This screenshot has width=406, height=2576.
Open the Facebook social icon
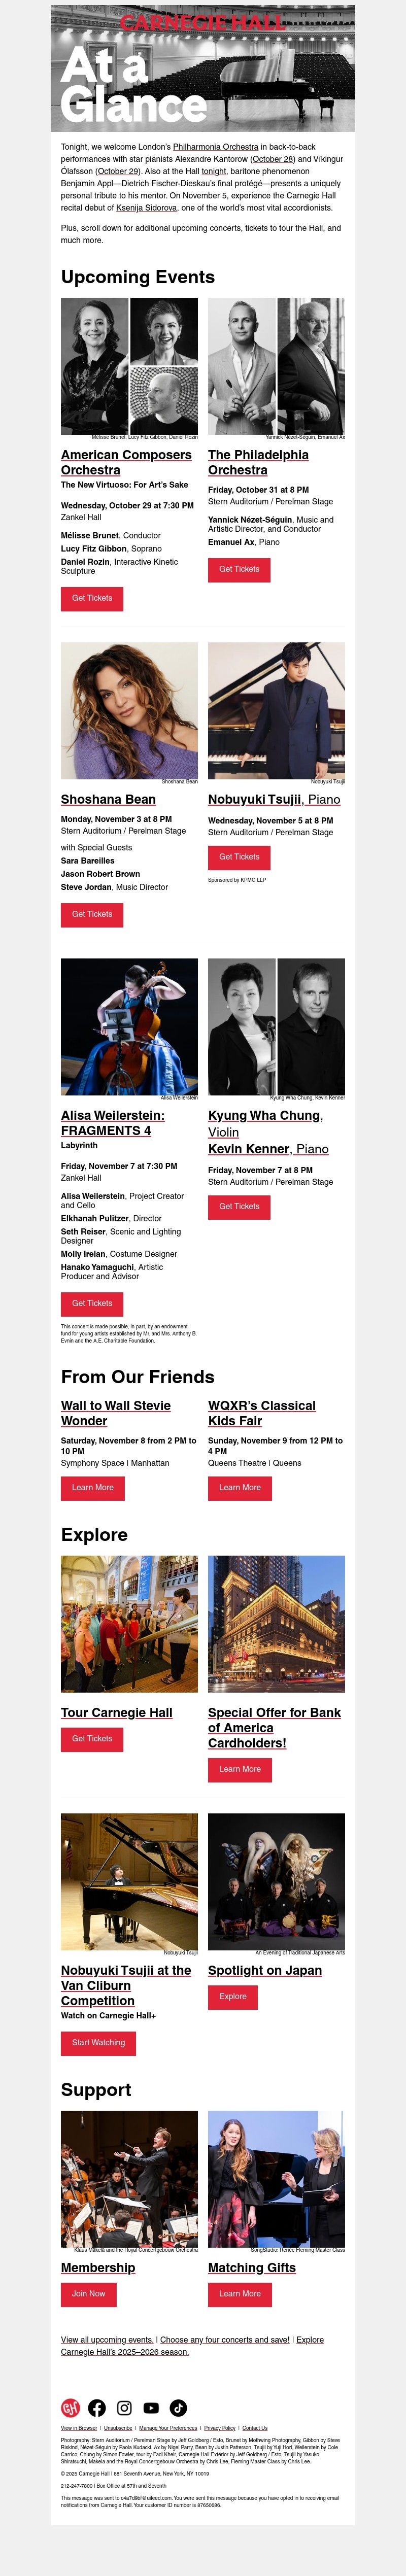click(x=97, y=2408)
